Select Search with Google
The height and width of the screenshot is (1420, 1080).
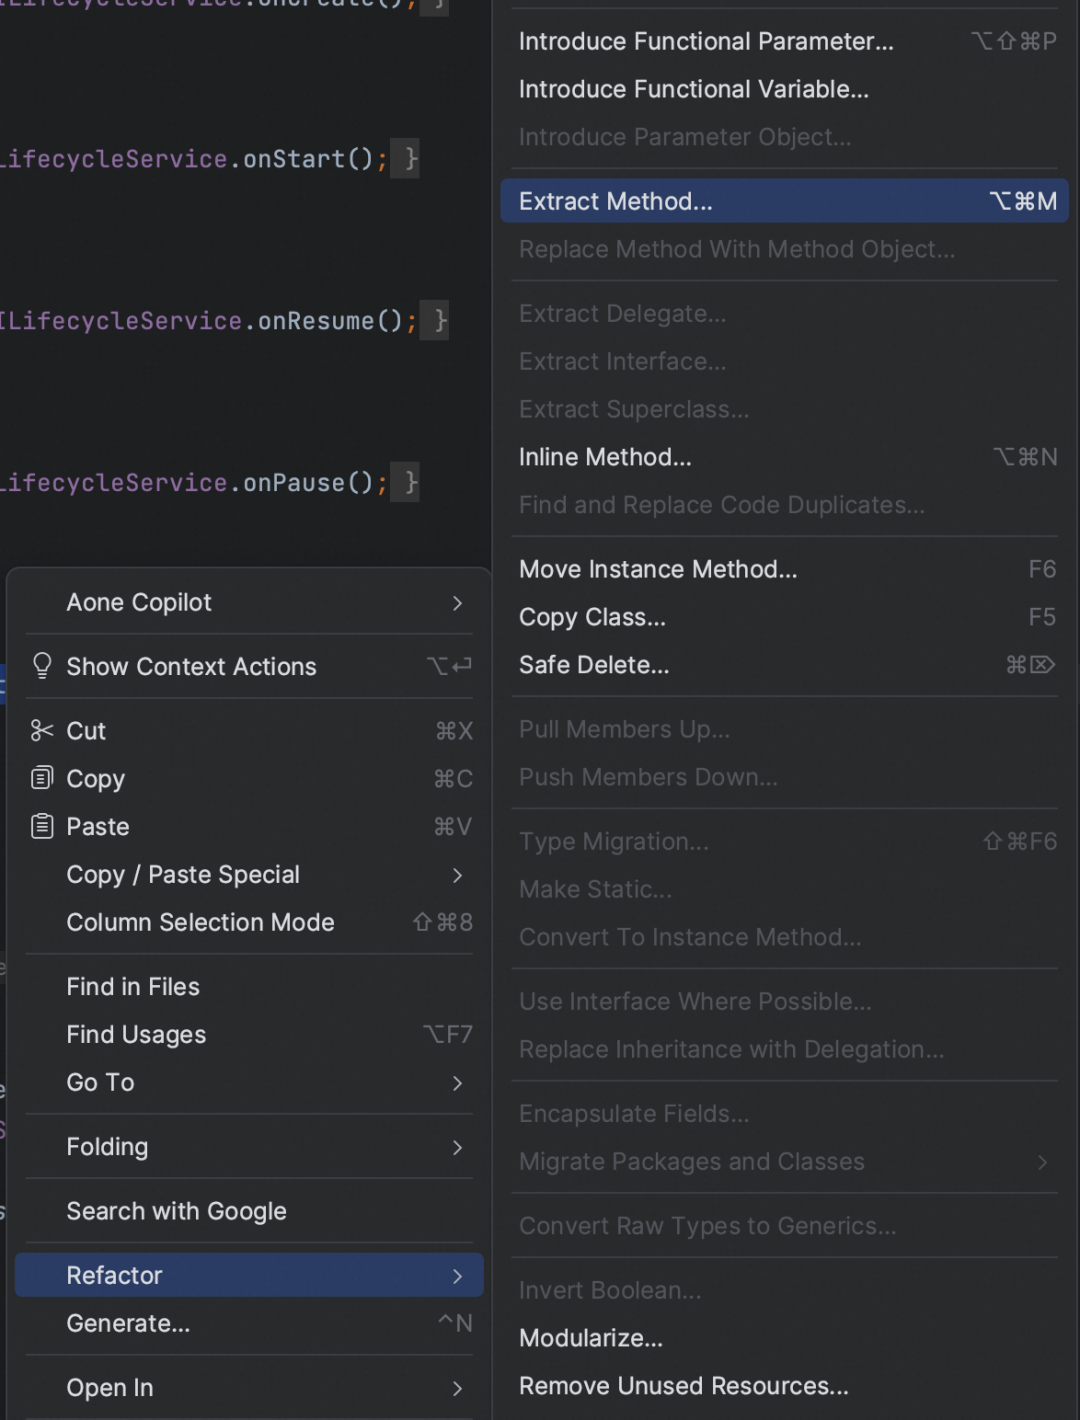point(249,1211)
